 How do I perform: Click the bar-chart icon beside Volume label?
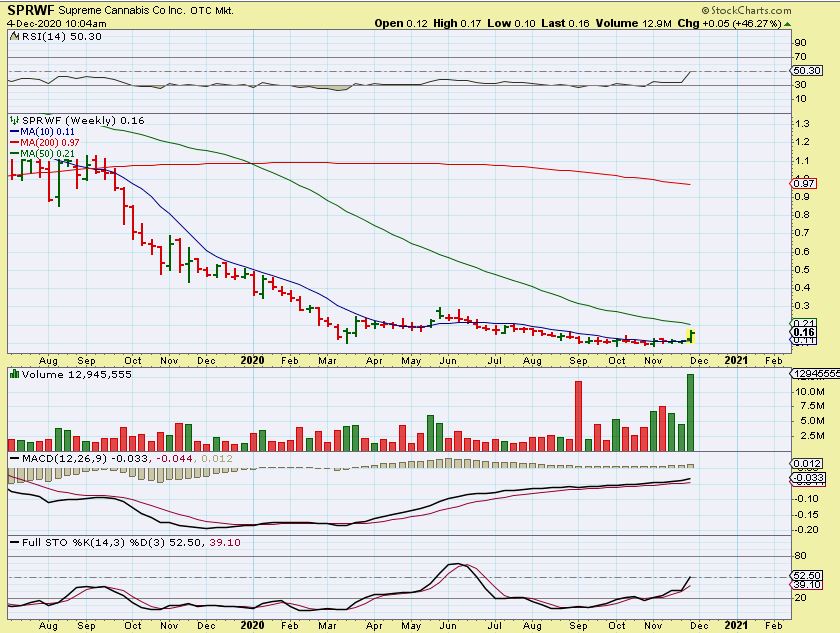point(15,374)
